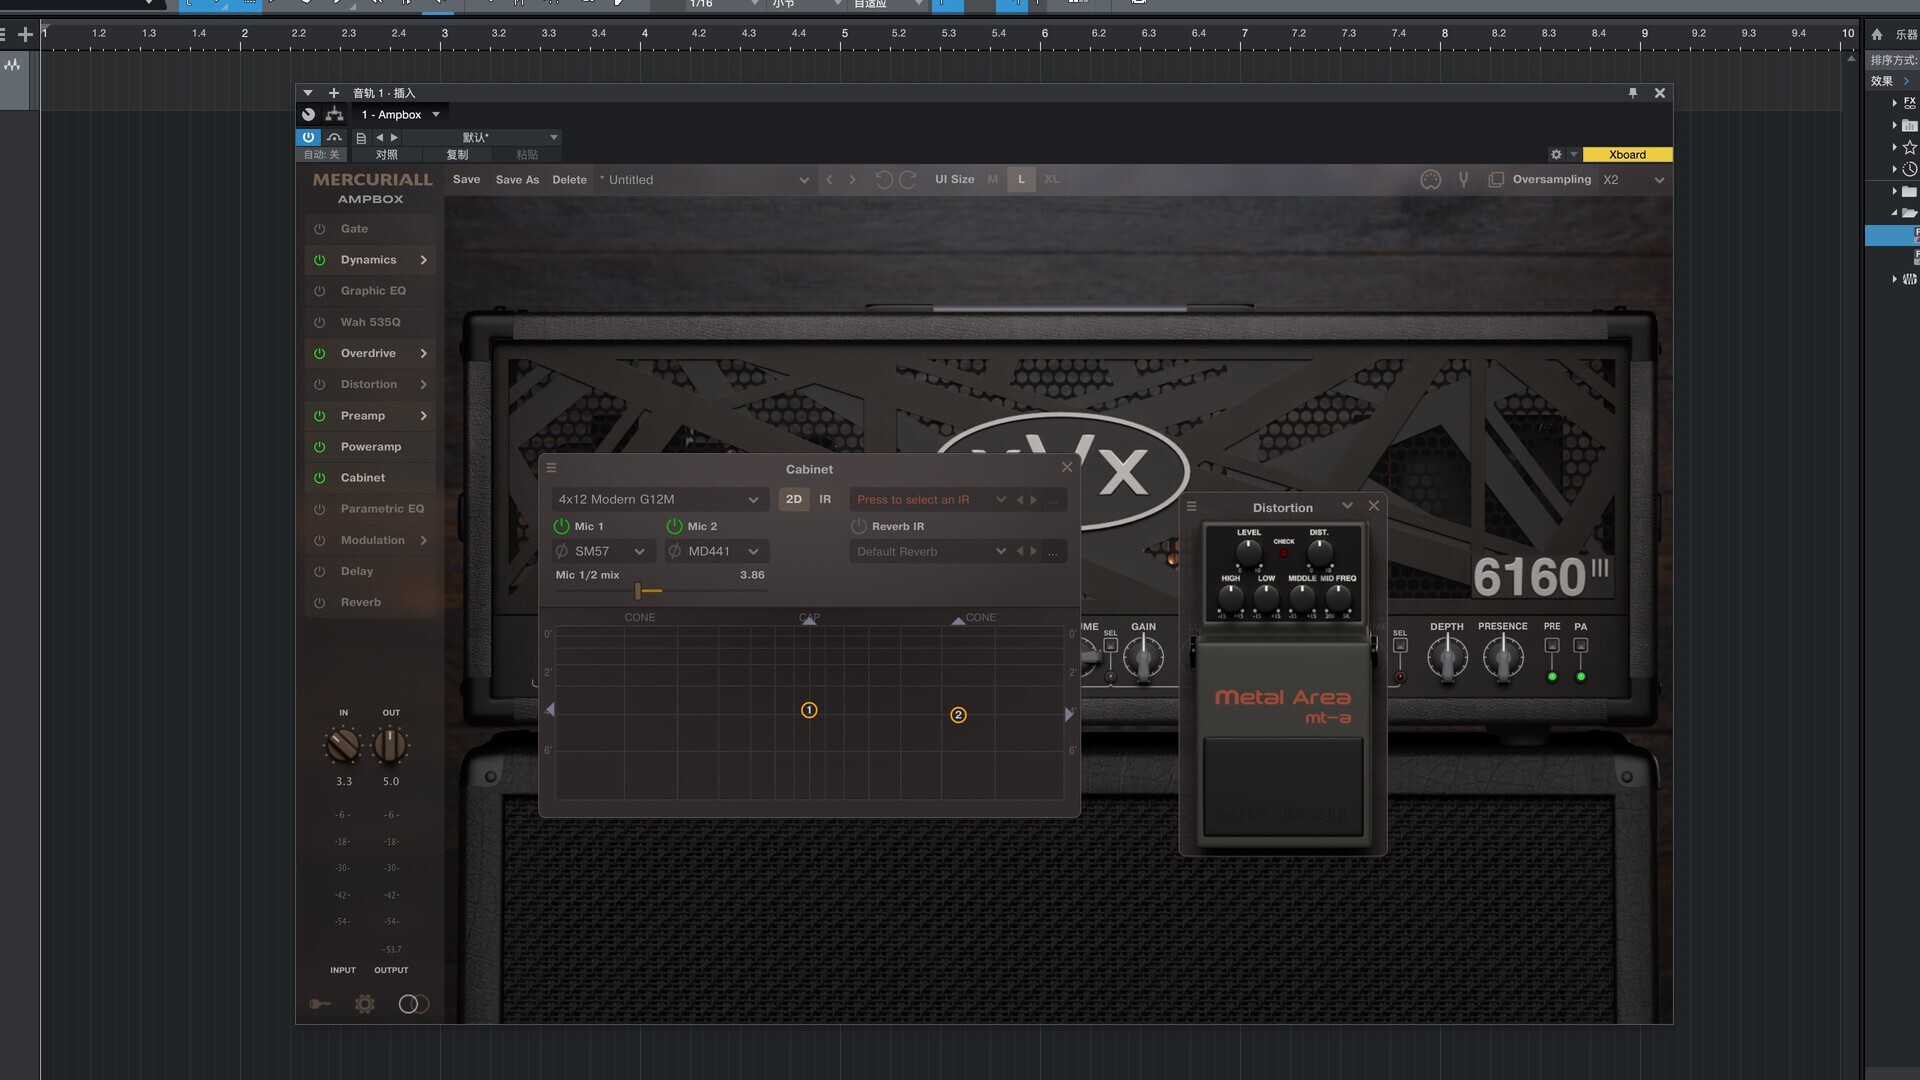Toggle the Dynamics module power
The image size is (1920, 1080).
click(320, 260)
